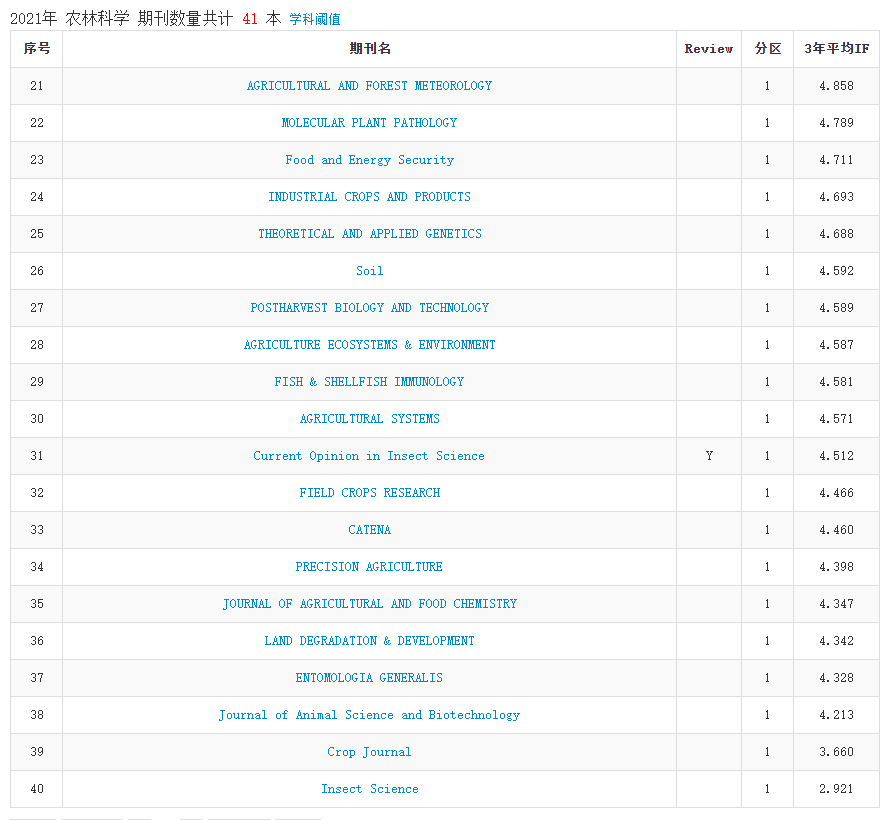Viewport: 886px width, 820px height.
Task: Select the IF value 4.581
Action: point(836,382)
